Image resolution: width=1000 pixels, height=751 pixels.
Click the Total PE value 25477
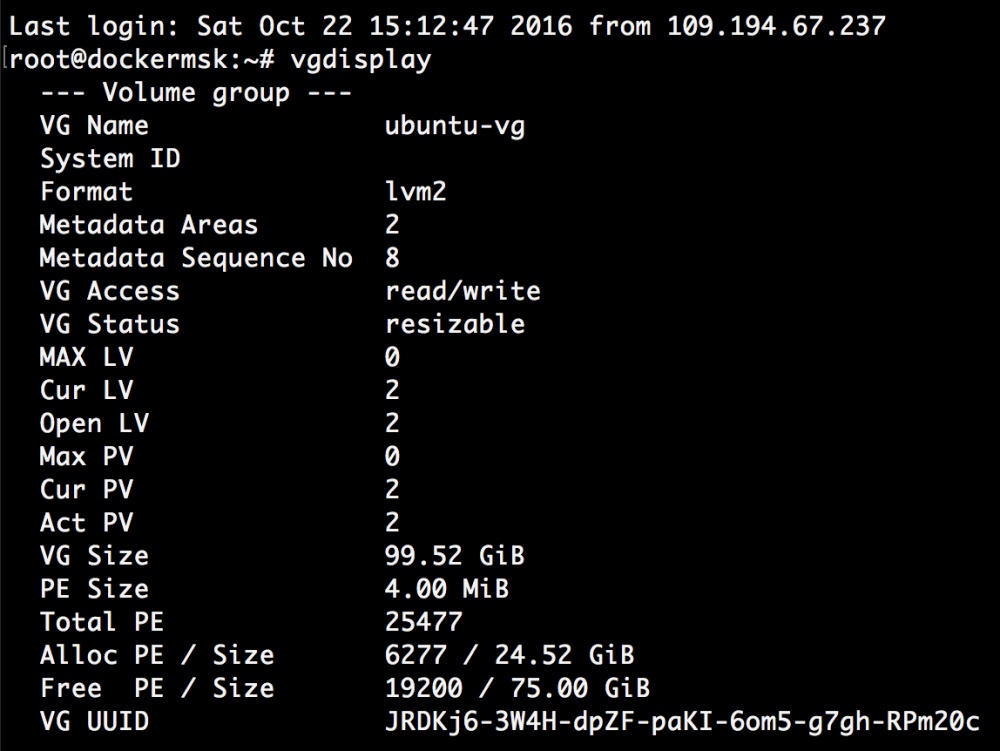click(423, 621)
